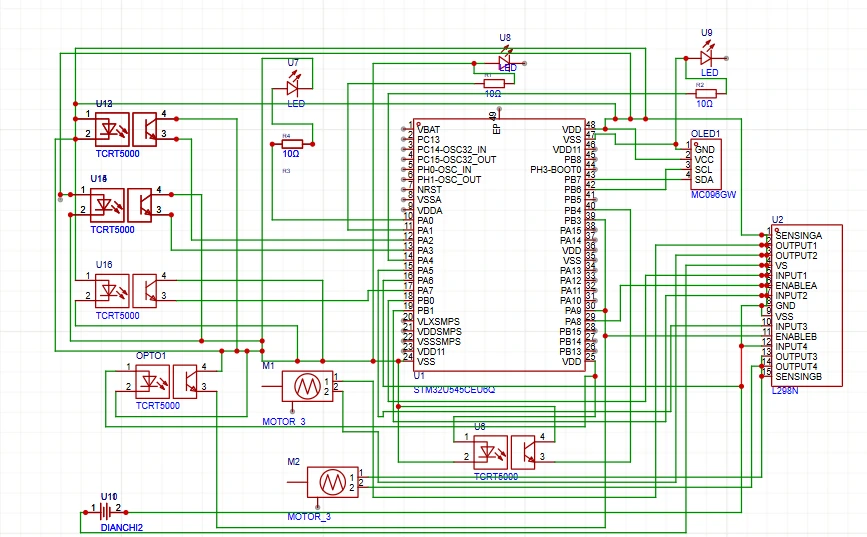Click the PA15 pin name

click(x=571, y=231)
